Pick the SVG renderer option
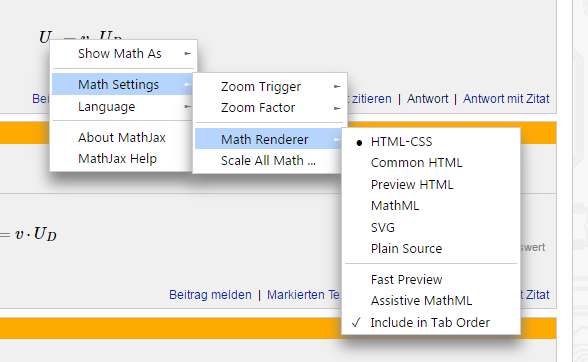 430,227
